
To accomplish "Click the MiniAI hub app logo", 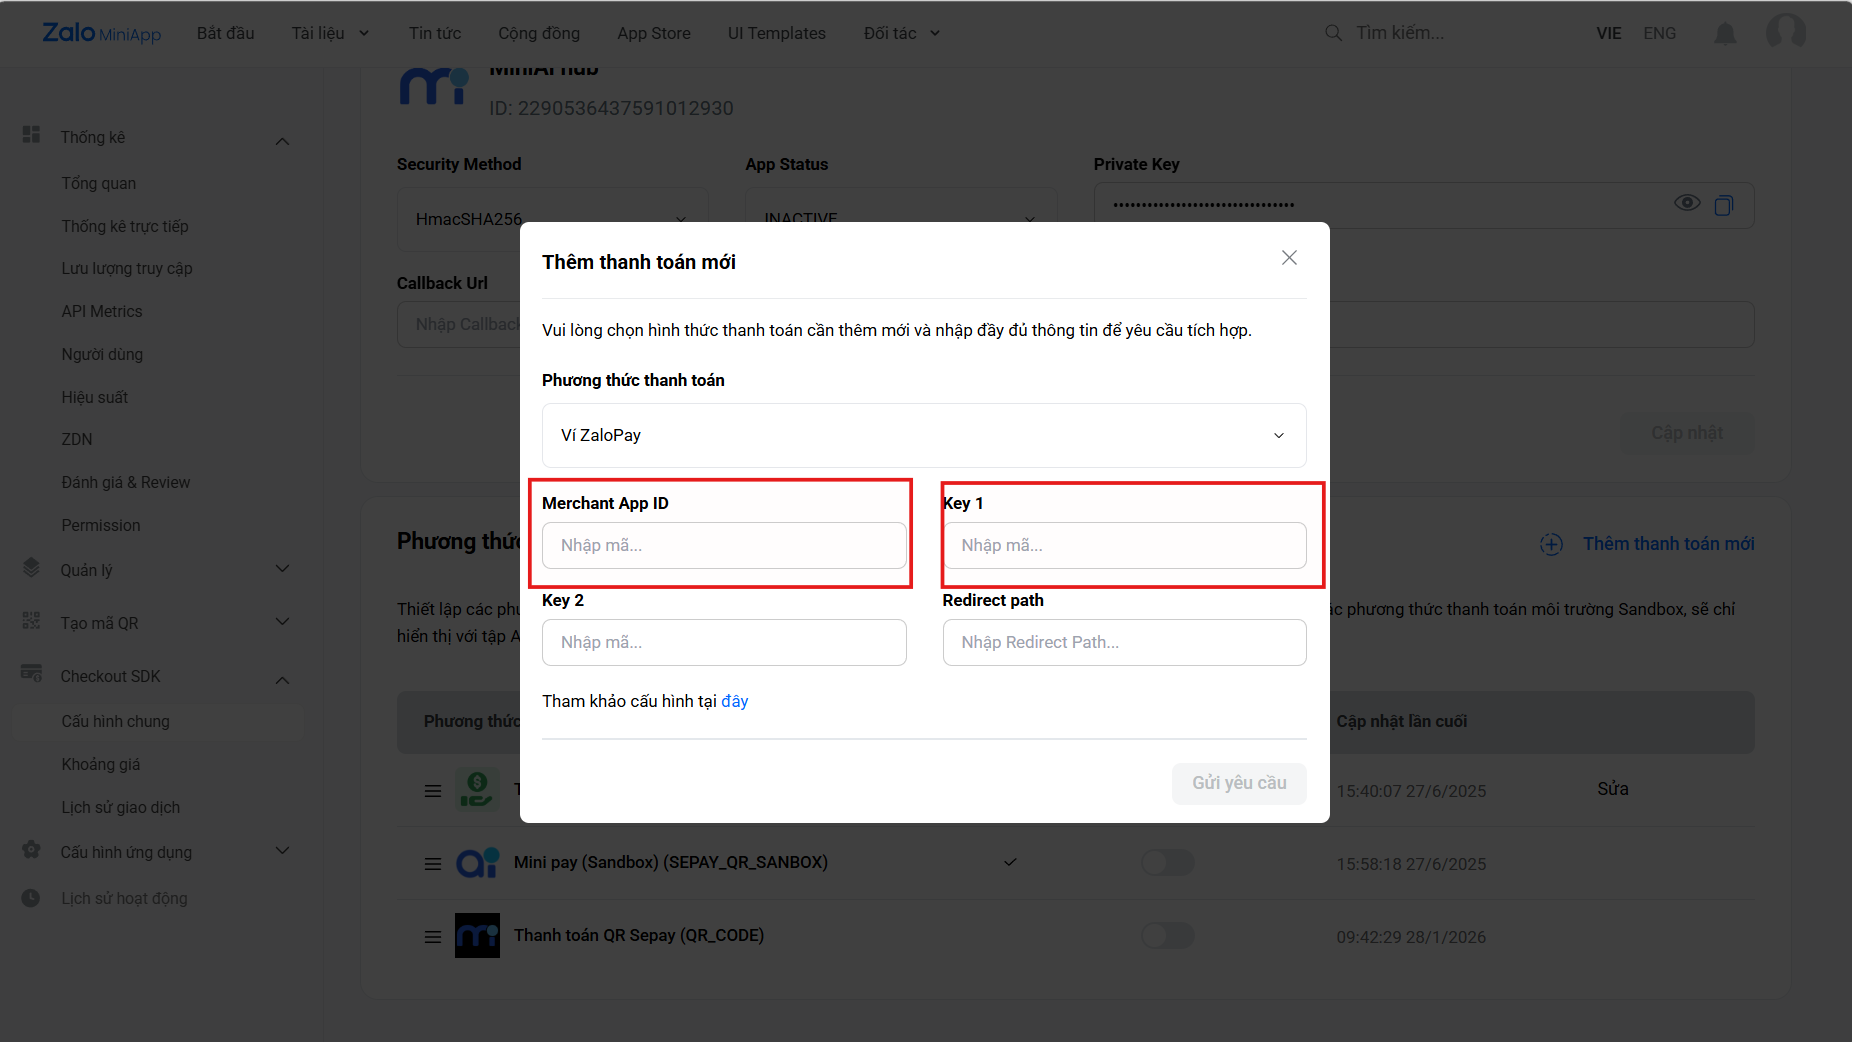I will (434, 87).
